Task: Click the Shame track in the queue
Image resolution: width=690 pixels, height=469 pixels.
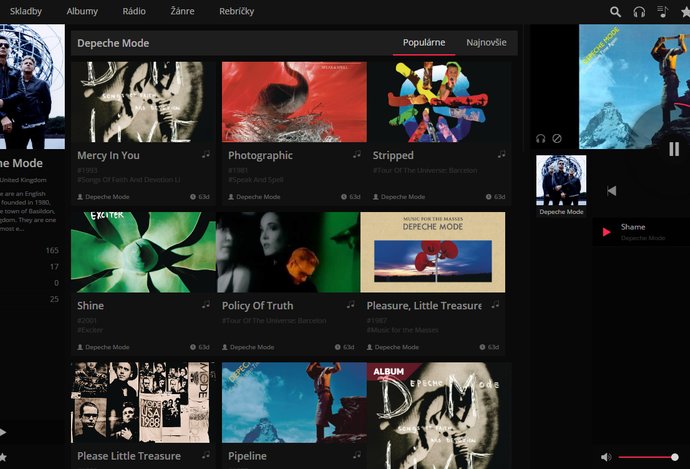Action: click(642, 232)
